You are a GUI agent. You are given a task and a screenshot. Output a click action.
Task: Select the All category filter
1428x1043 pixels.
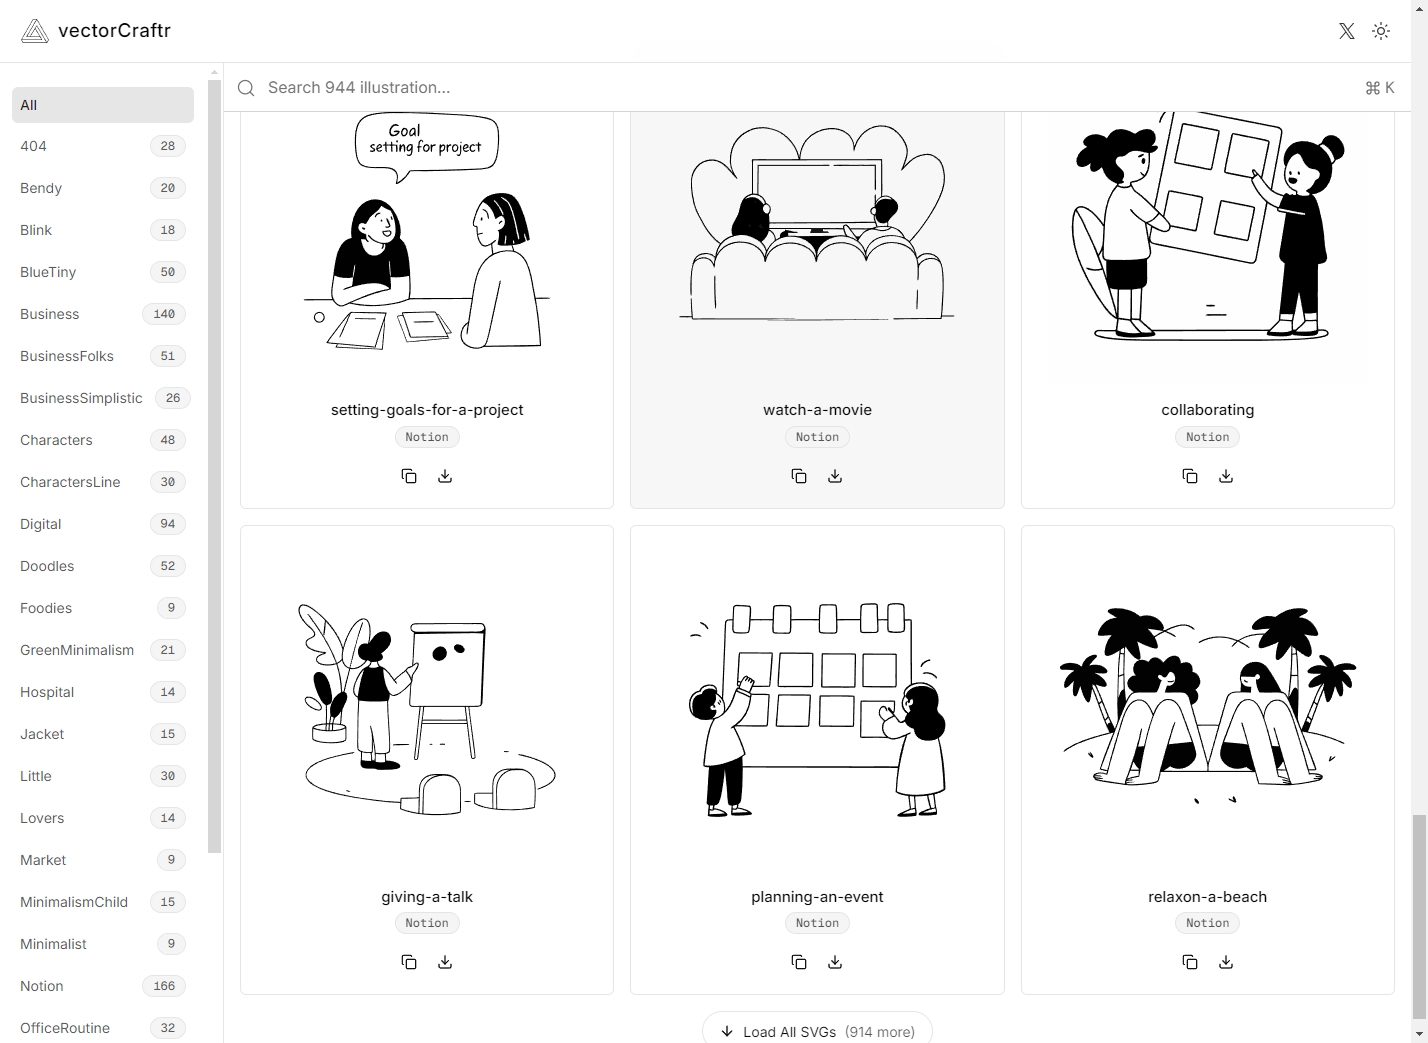(x=103, y=105)
